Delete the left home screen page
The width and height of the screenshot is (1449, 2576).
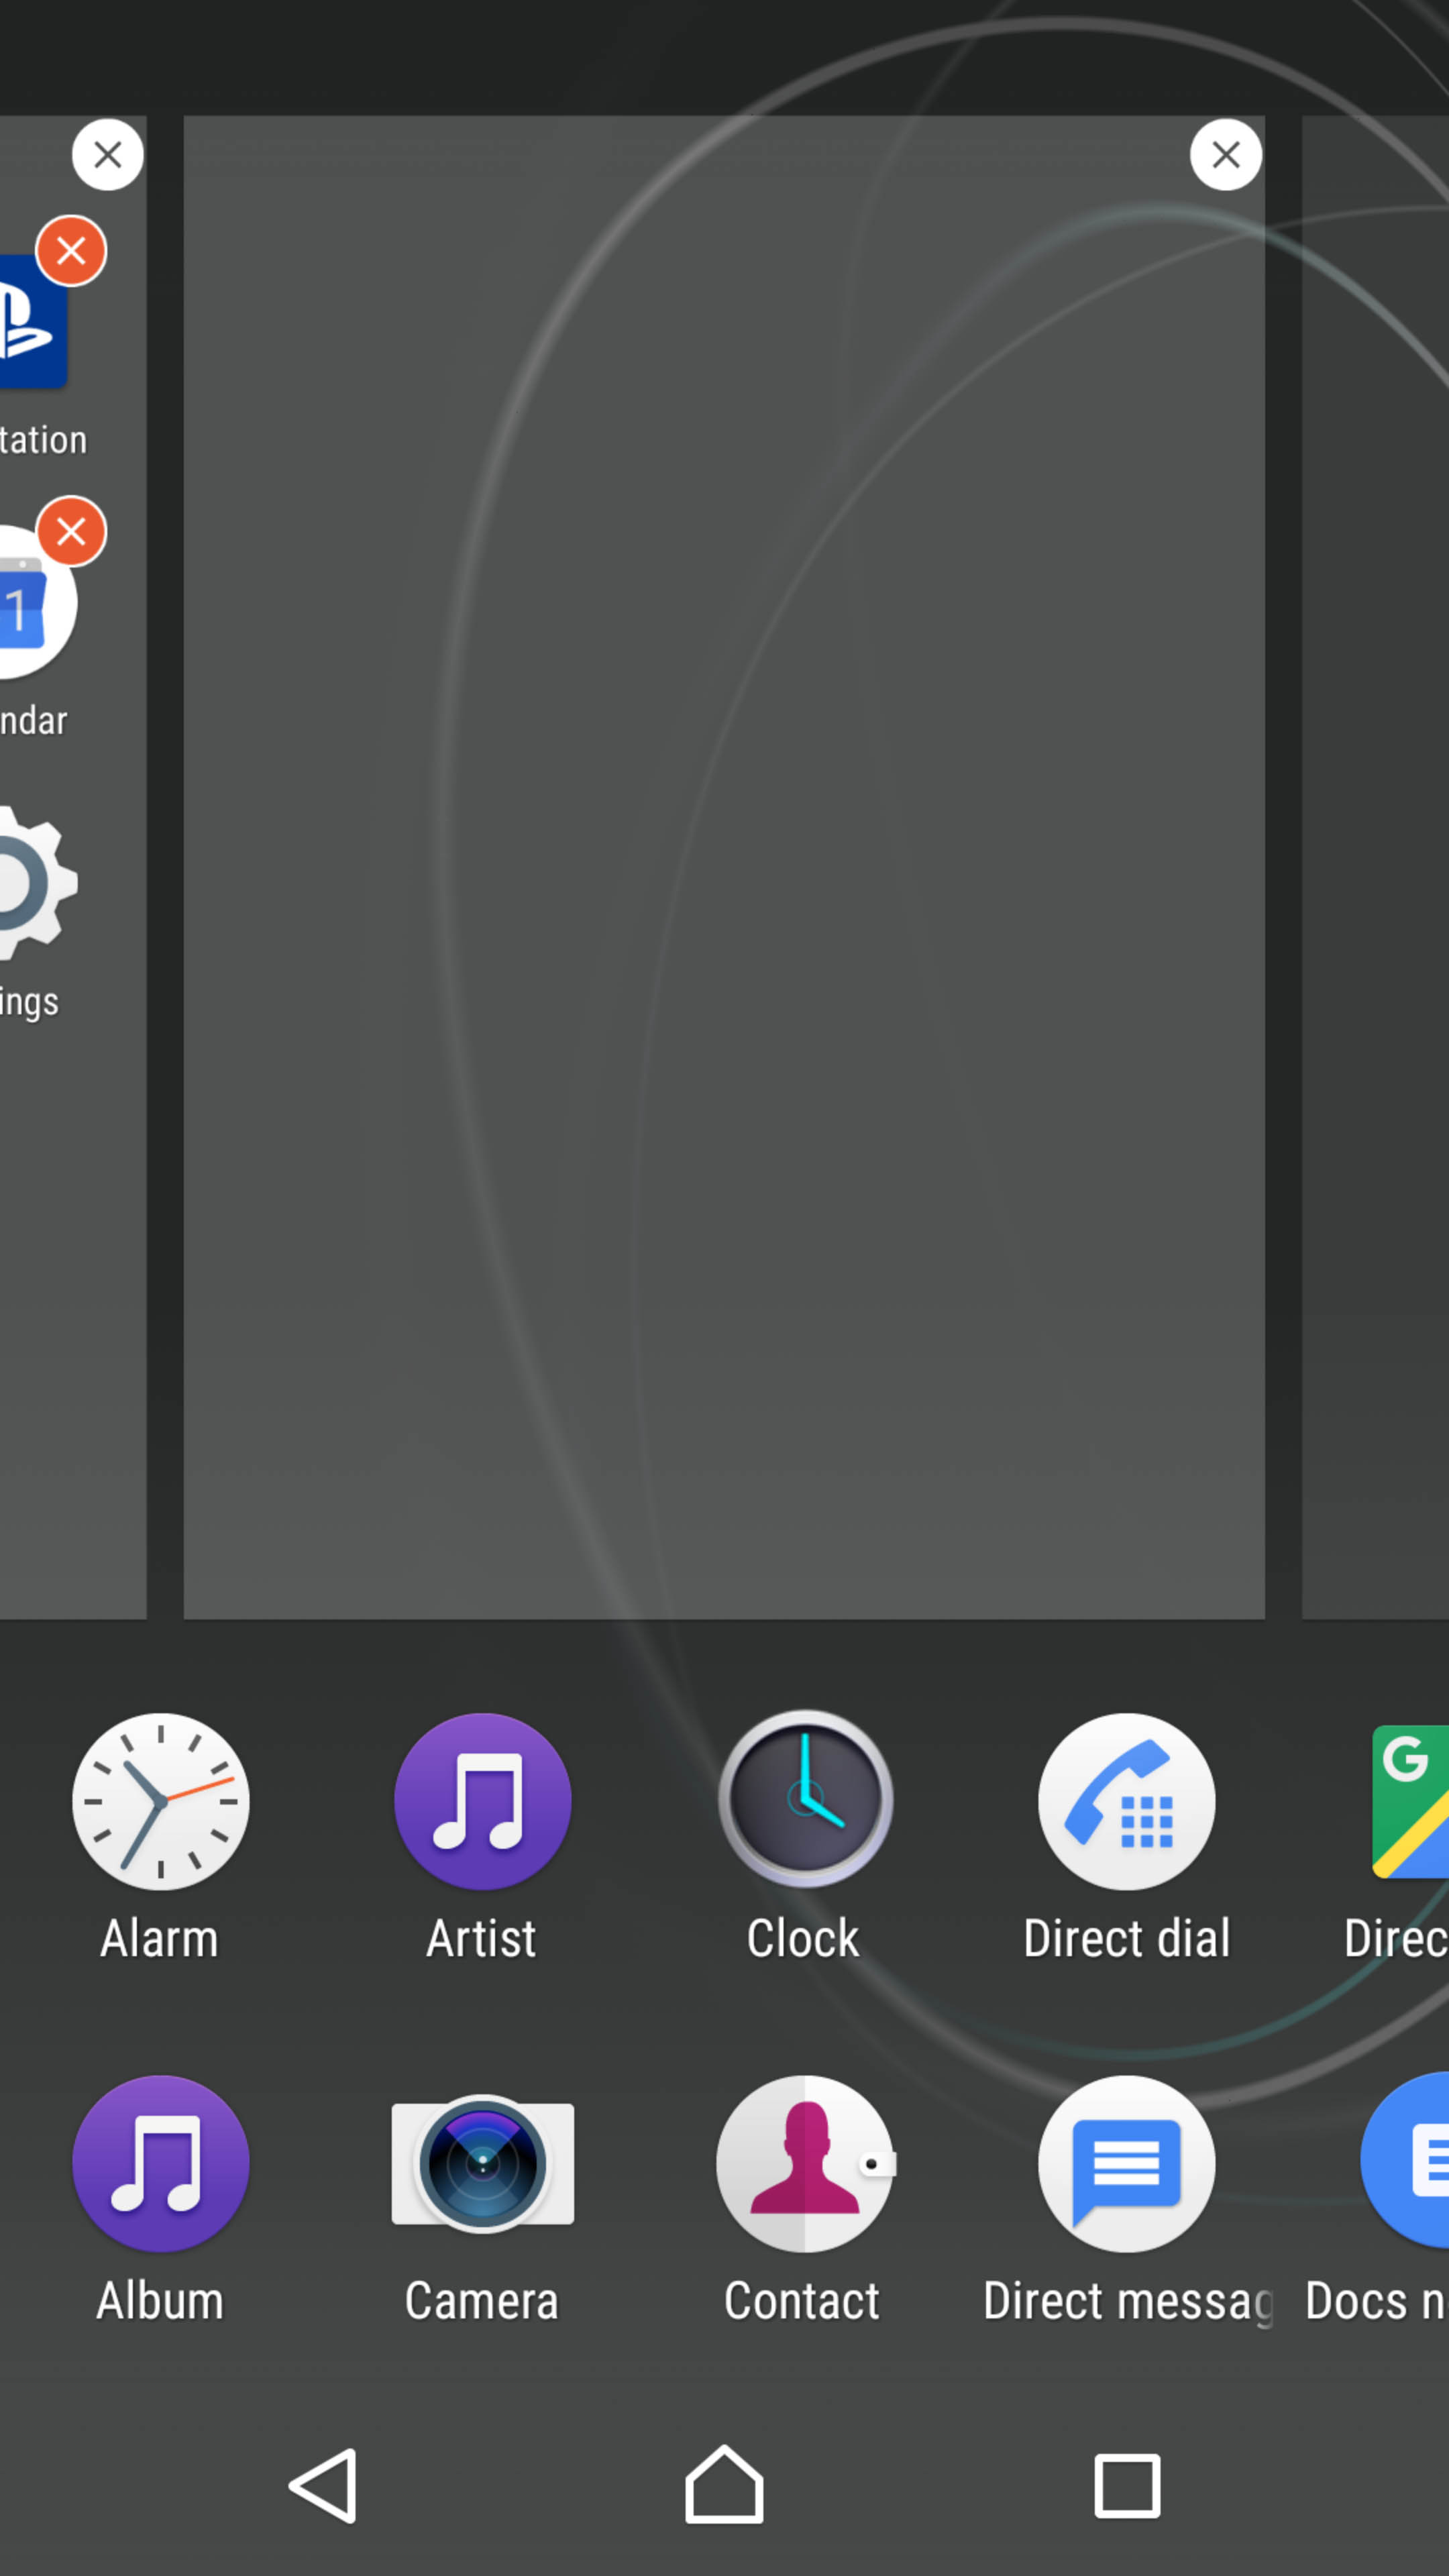coord(108,154)
